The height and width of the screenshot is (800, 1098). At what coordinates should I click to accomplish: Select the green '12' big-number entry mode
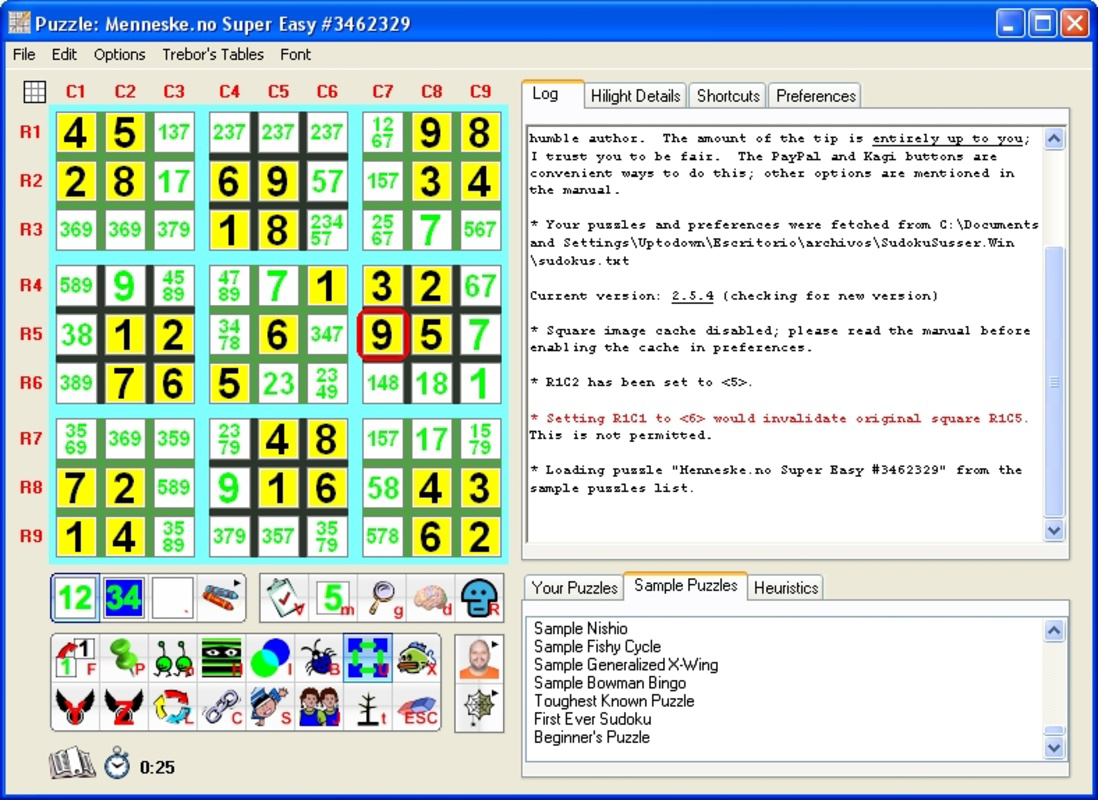(x=76, y=598)
